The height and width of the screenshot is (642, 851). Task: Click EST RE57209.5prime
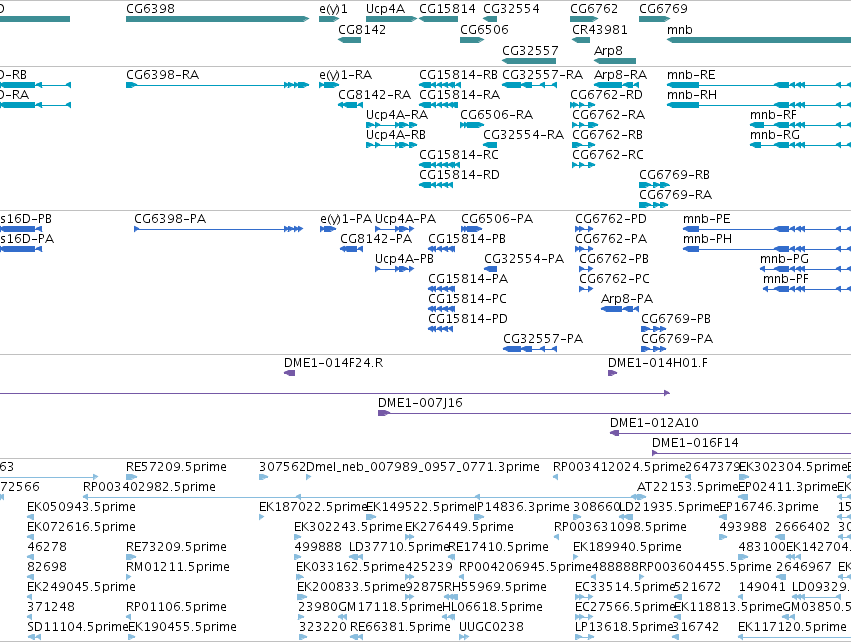pyautogui.click(x=131, y=477)
